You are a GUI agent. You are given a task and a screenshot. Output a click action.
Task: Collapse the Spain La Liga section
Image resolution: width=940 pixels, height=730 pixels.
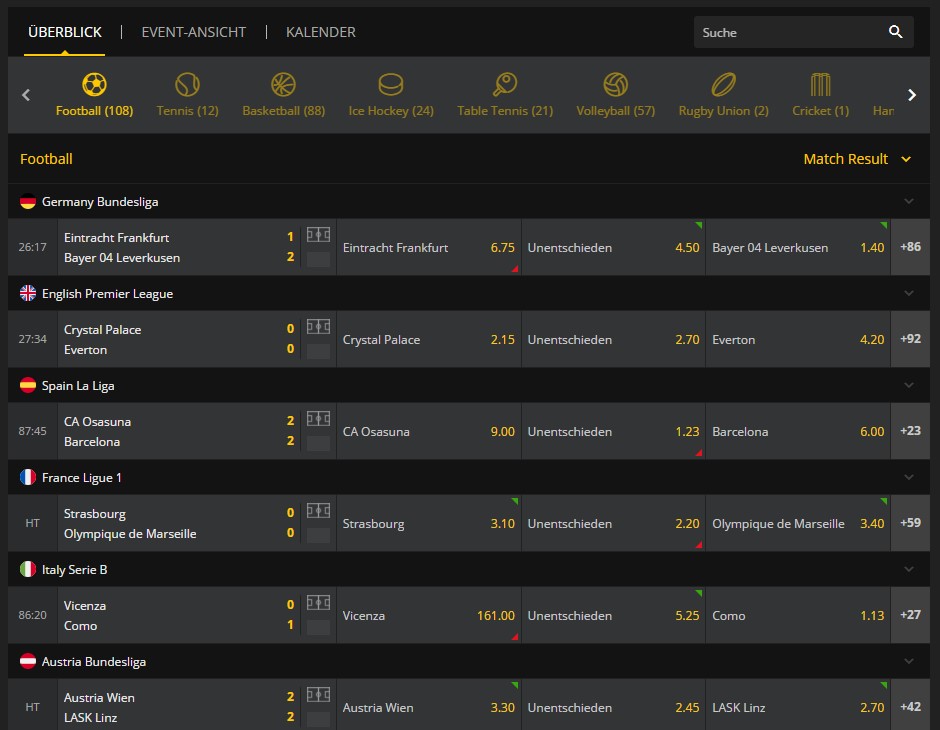(x=909, y=385)
